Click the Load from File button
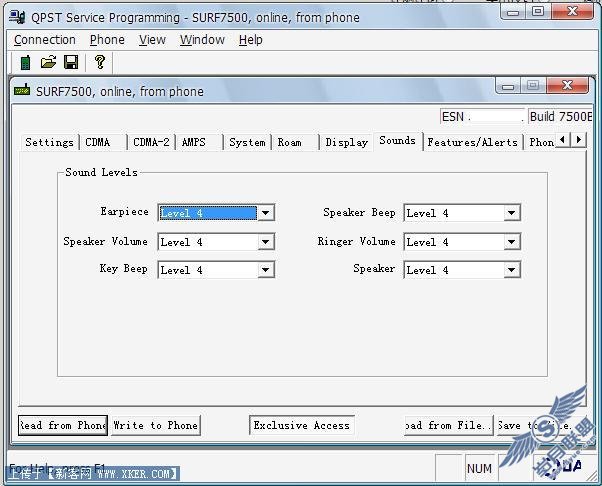 [448, 425]
